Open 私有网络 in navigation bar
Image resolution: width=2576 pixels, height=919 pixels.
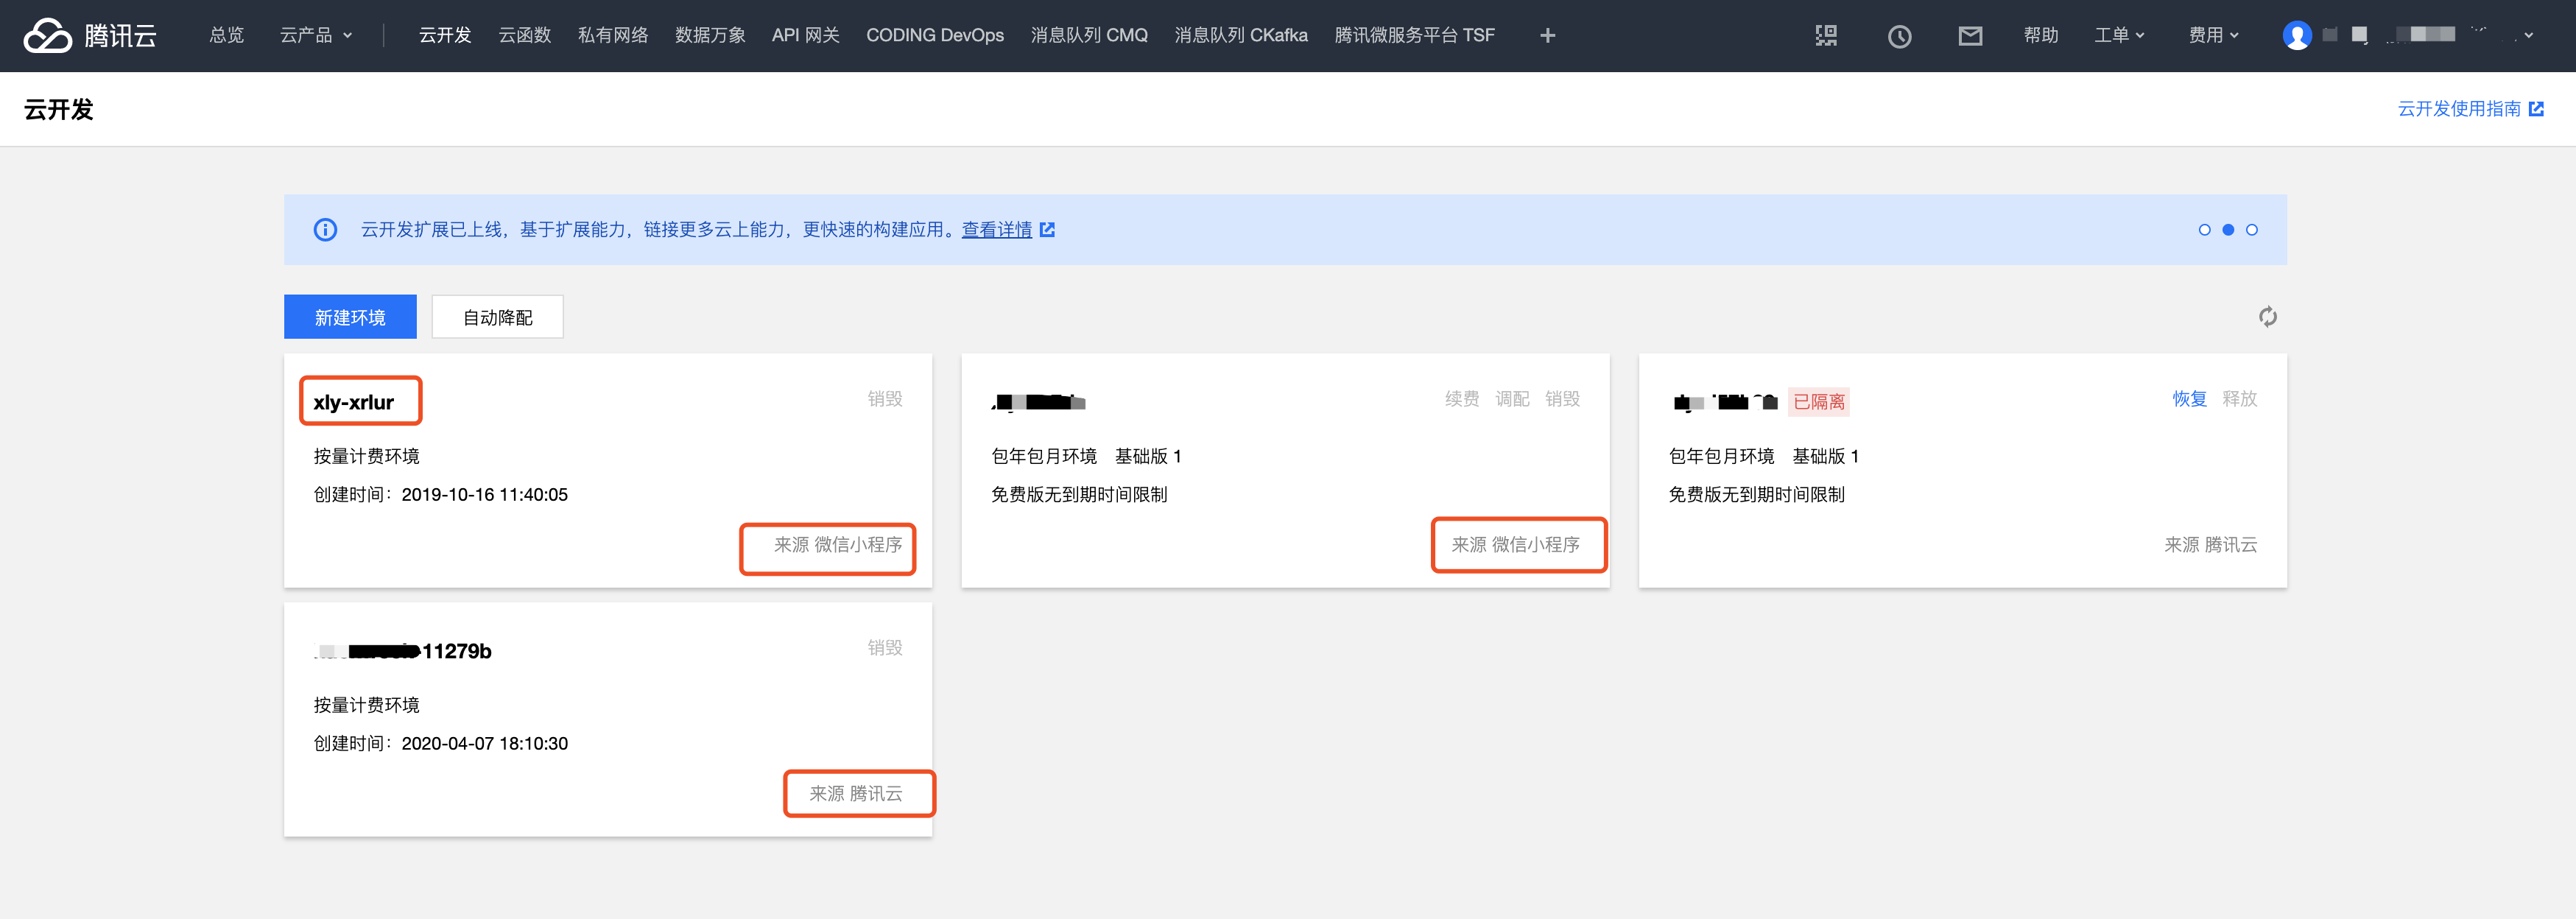click(x=613, y=36)
